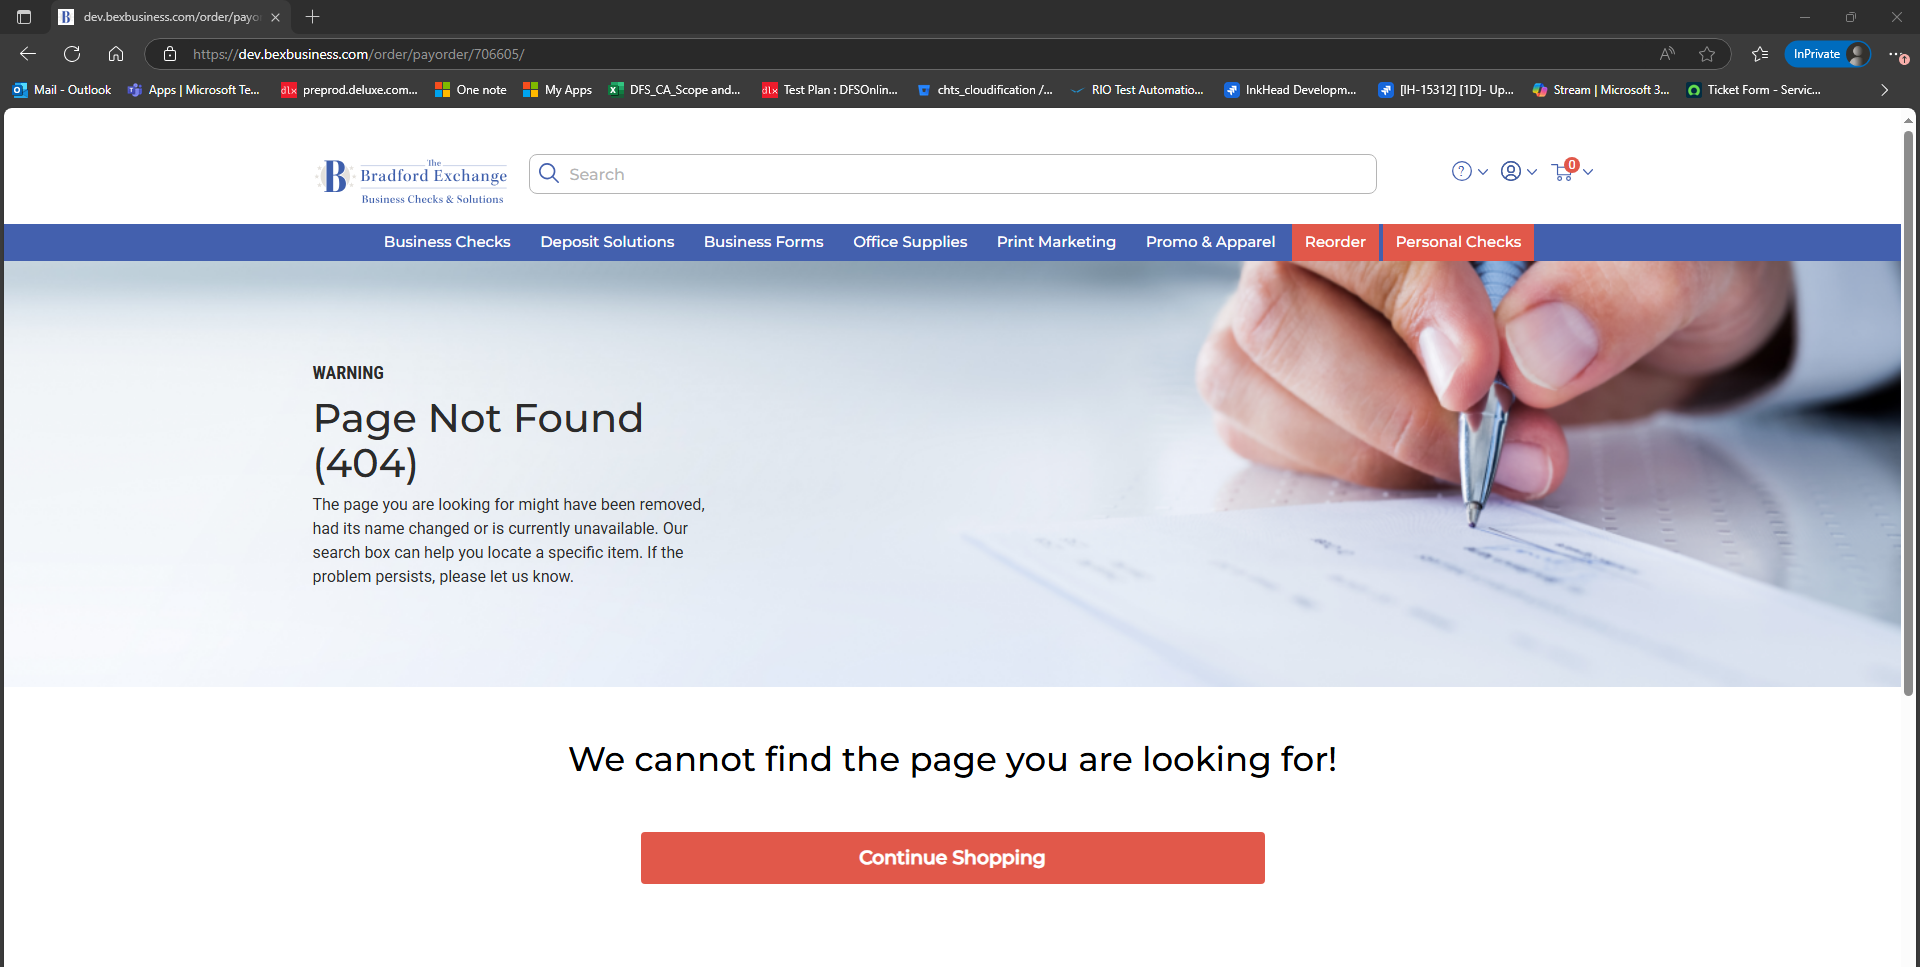Image resolution: width=1920 pixels, height=967 pixels.
Task: Show more bookmarks overflow arrow
Action: click(x=1885, y=90)
